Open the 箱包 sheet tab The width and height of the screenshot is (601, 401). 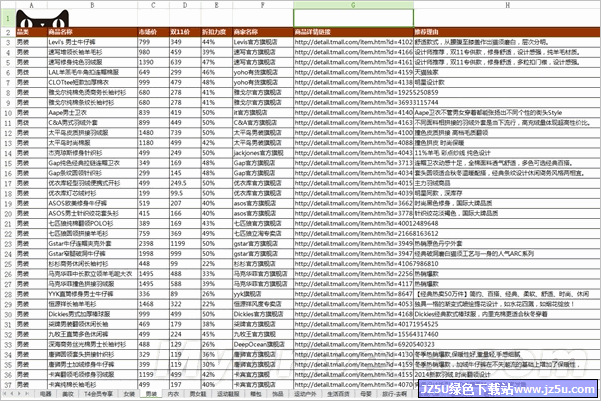click(x=256, y=394)
